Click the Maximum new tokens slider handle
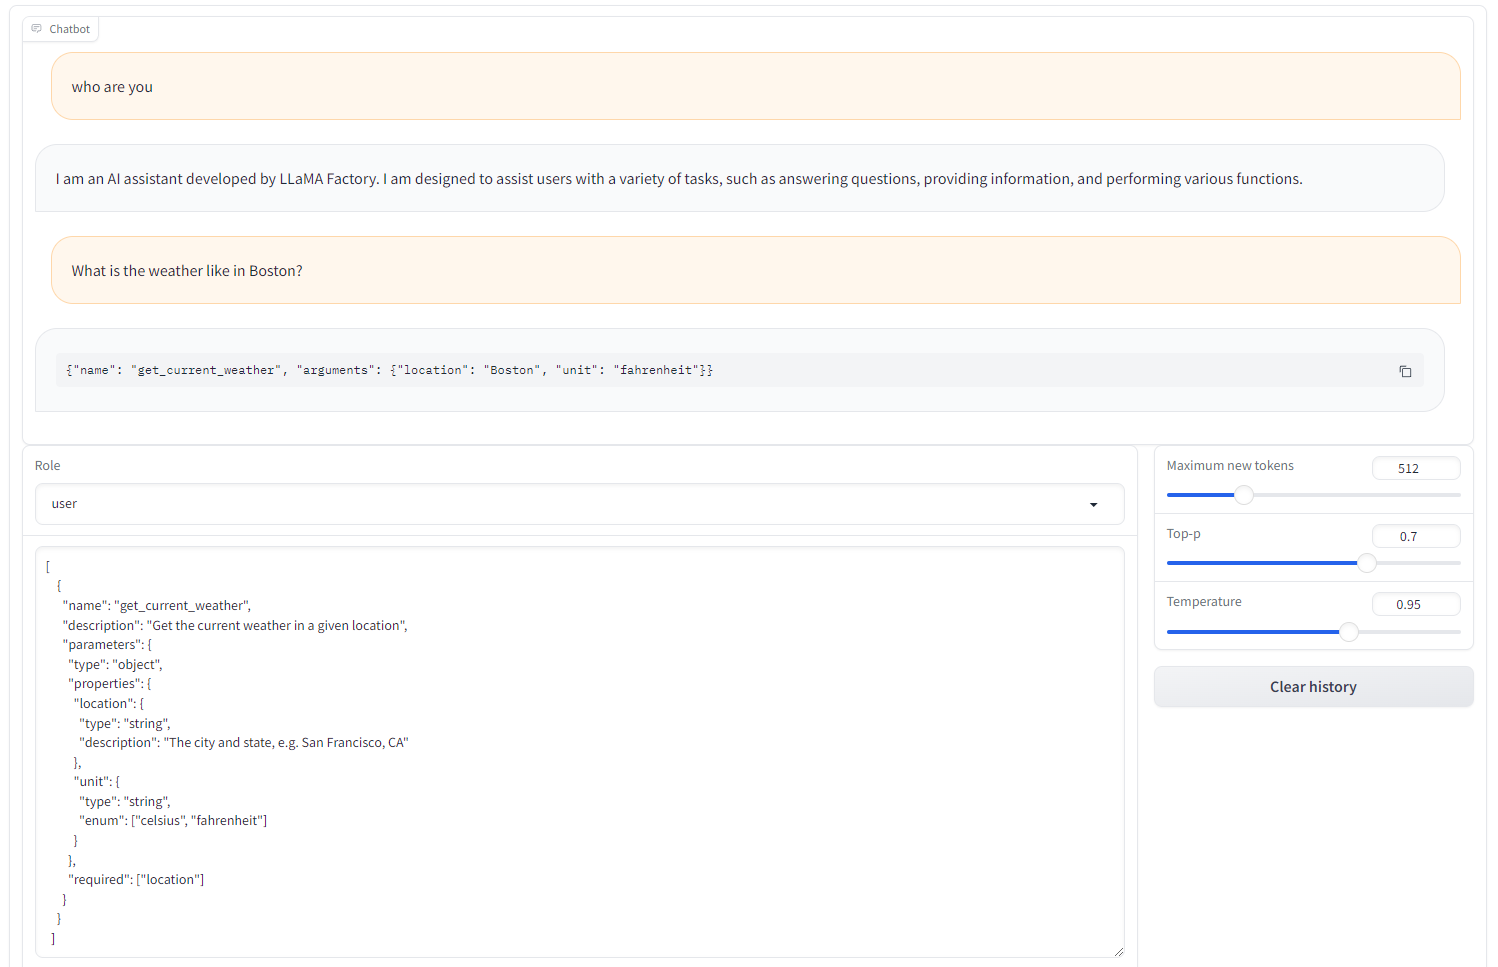This screenshot has height=967, width=1498. tap(1243, 495)
